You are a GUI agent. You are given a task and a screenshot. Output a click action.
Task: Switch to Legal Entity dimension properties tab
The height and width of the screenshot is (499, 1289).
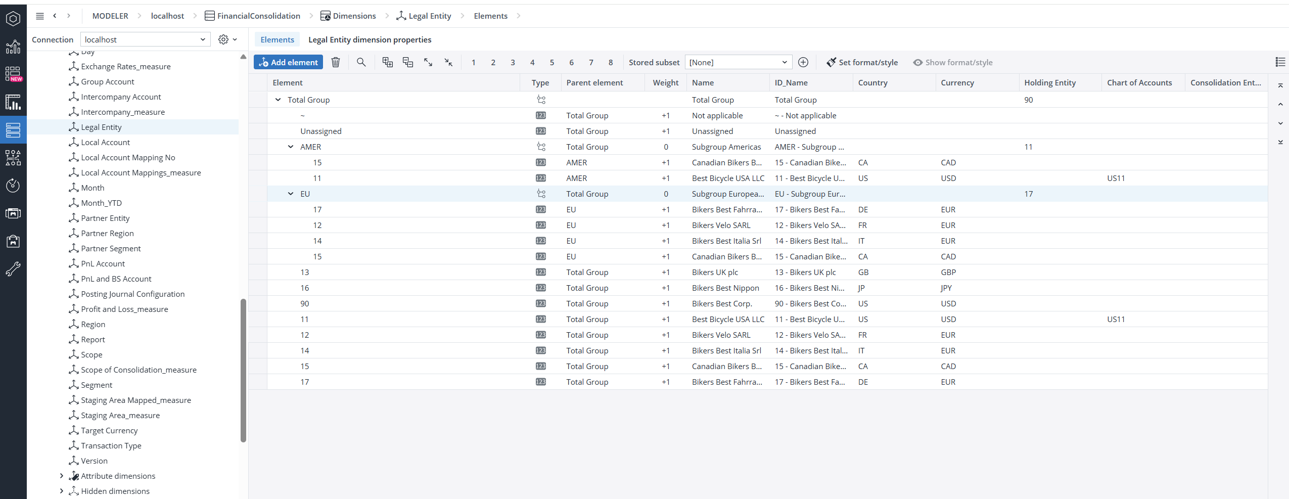coord(369,40)
